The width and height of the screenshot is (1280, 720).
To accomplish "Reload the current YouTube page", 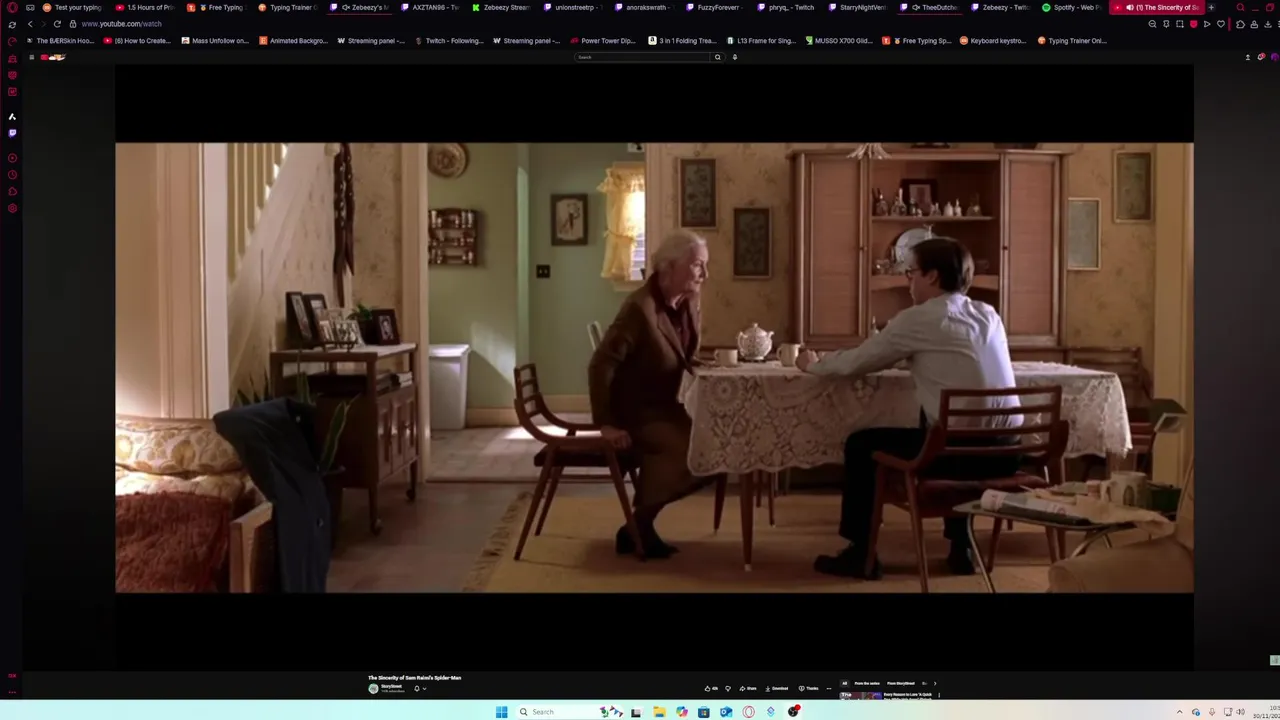I will (x=57, y=24).
